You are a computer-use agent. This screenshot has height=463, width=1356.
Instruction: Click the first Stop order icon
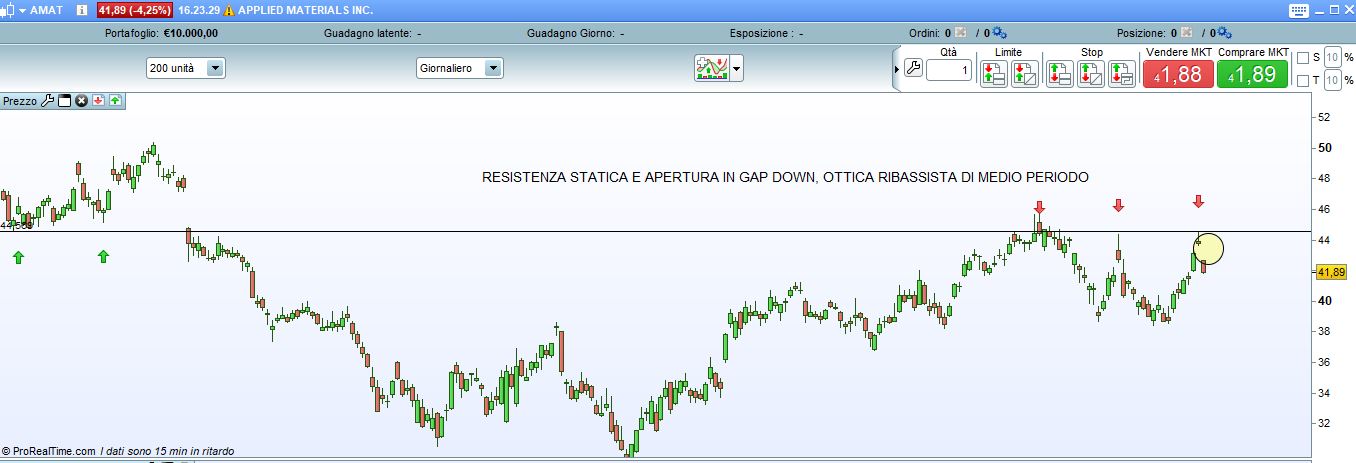coord(1059,73)
